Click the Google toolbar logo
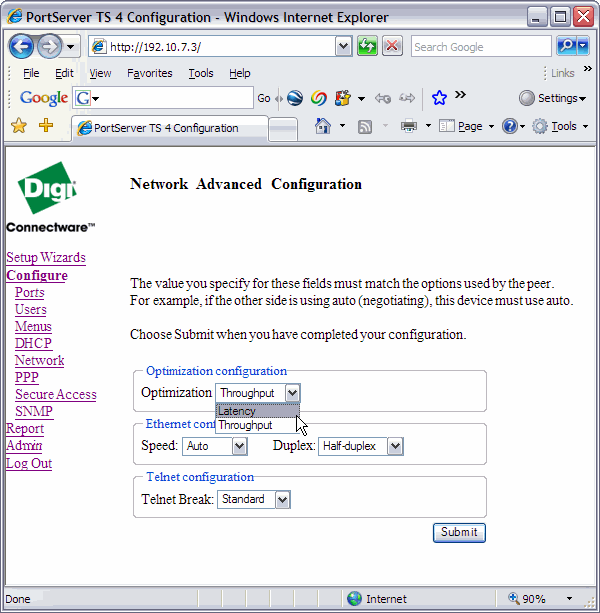The height and width of the screenshot is (613, 600). coord(44,98)
